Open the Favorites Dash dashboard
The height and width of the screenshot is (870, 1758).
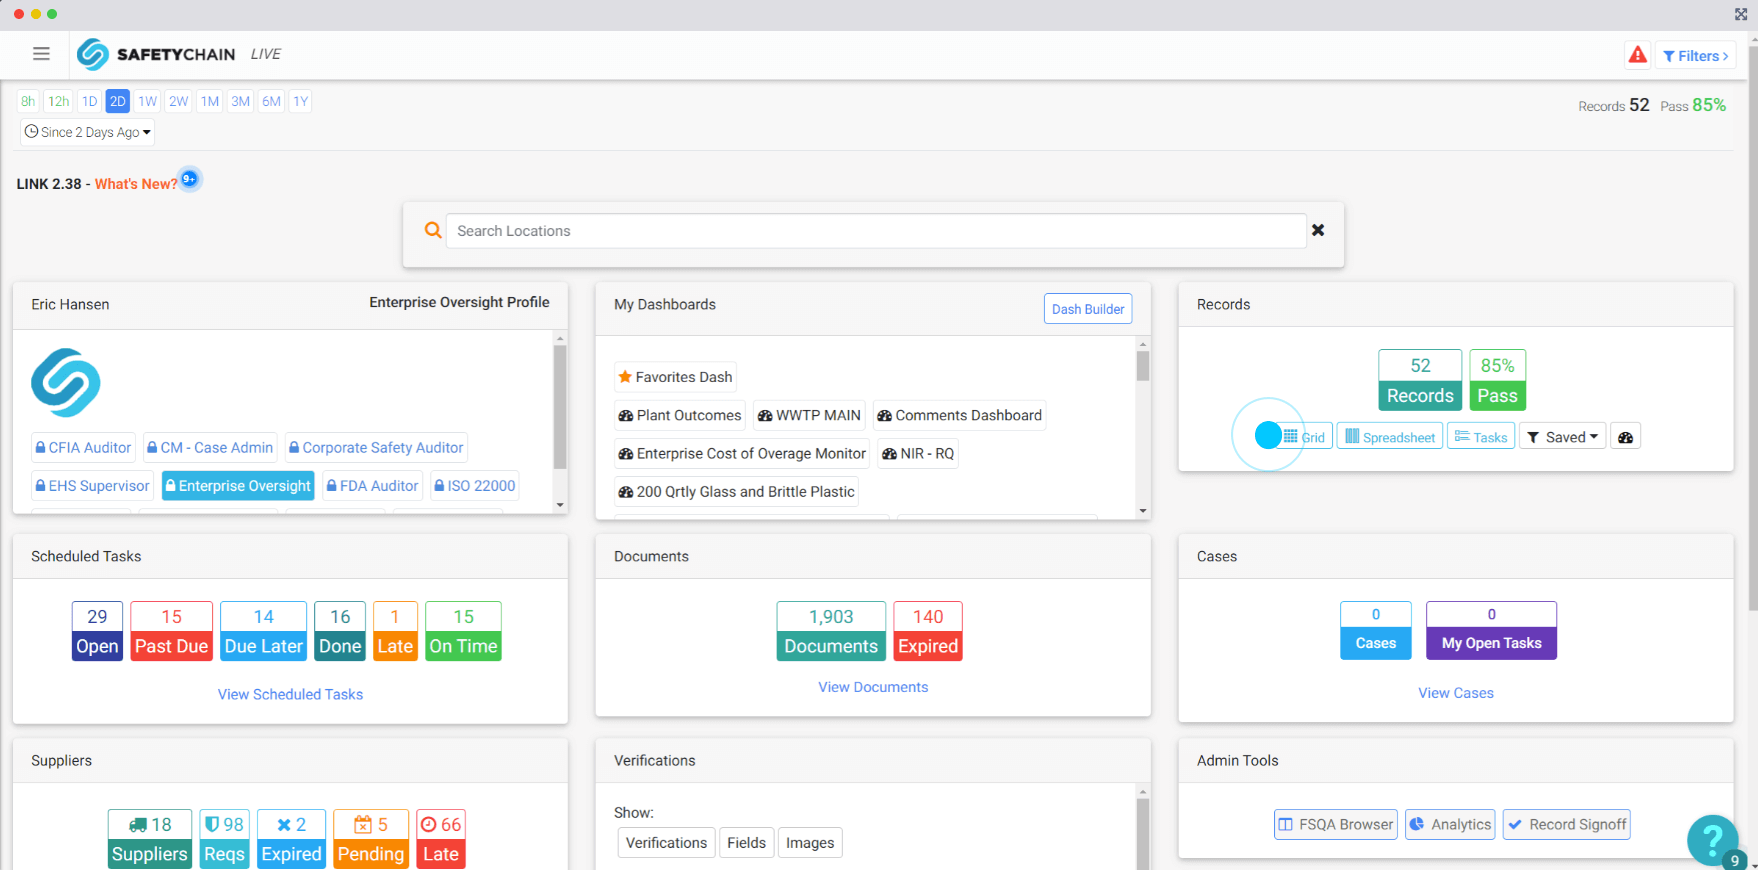(676, 377)
